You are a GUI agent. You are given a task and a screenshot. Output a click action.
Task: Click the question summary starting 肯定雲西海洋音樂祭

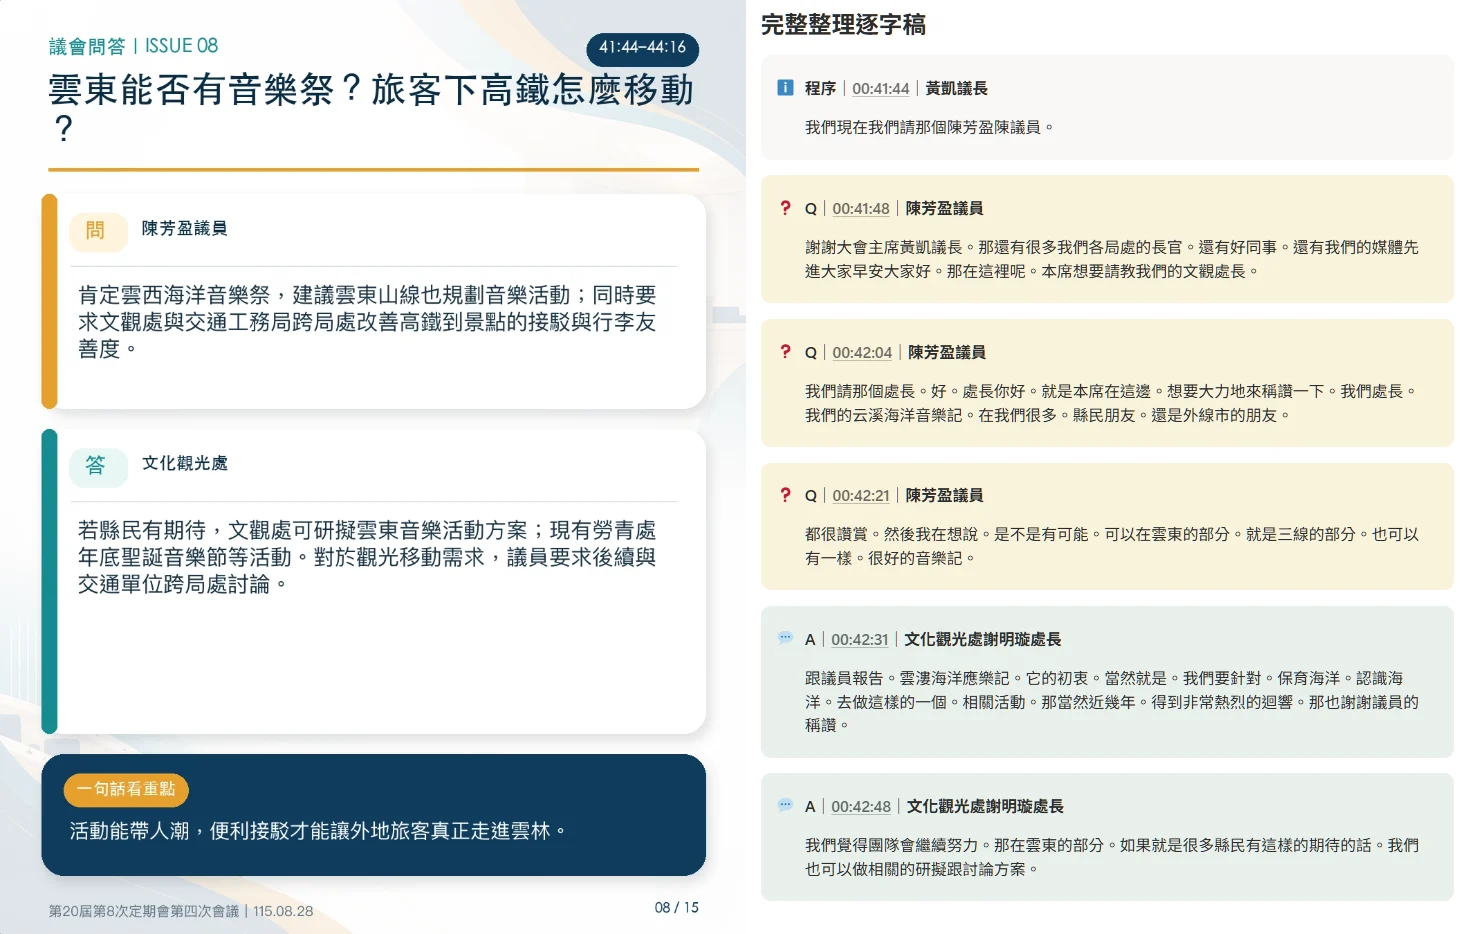point(367,322)
